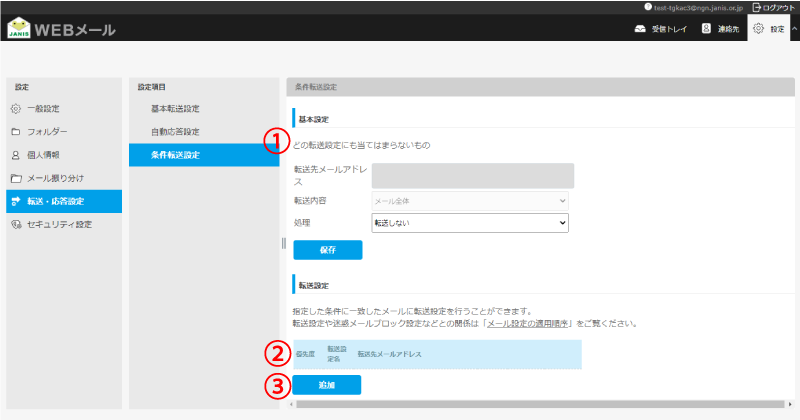The image size is (800, 420).
Task: Expand the 処理 dropdown showing 転送しない
Action: pos(469,224)
